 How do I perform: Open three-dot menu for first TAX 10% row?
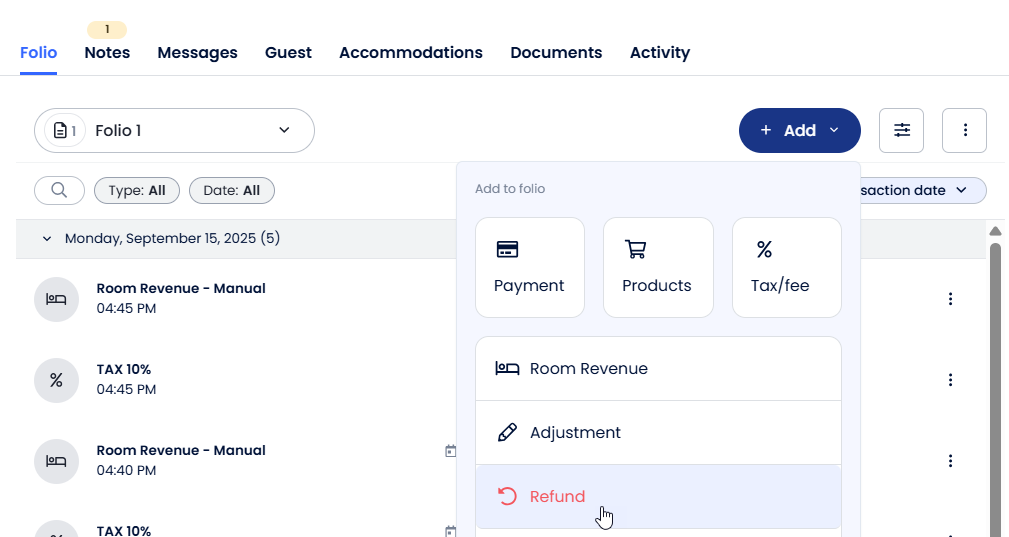pos(950,380)
